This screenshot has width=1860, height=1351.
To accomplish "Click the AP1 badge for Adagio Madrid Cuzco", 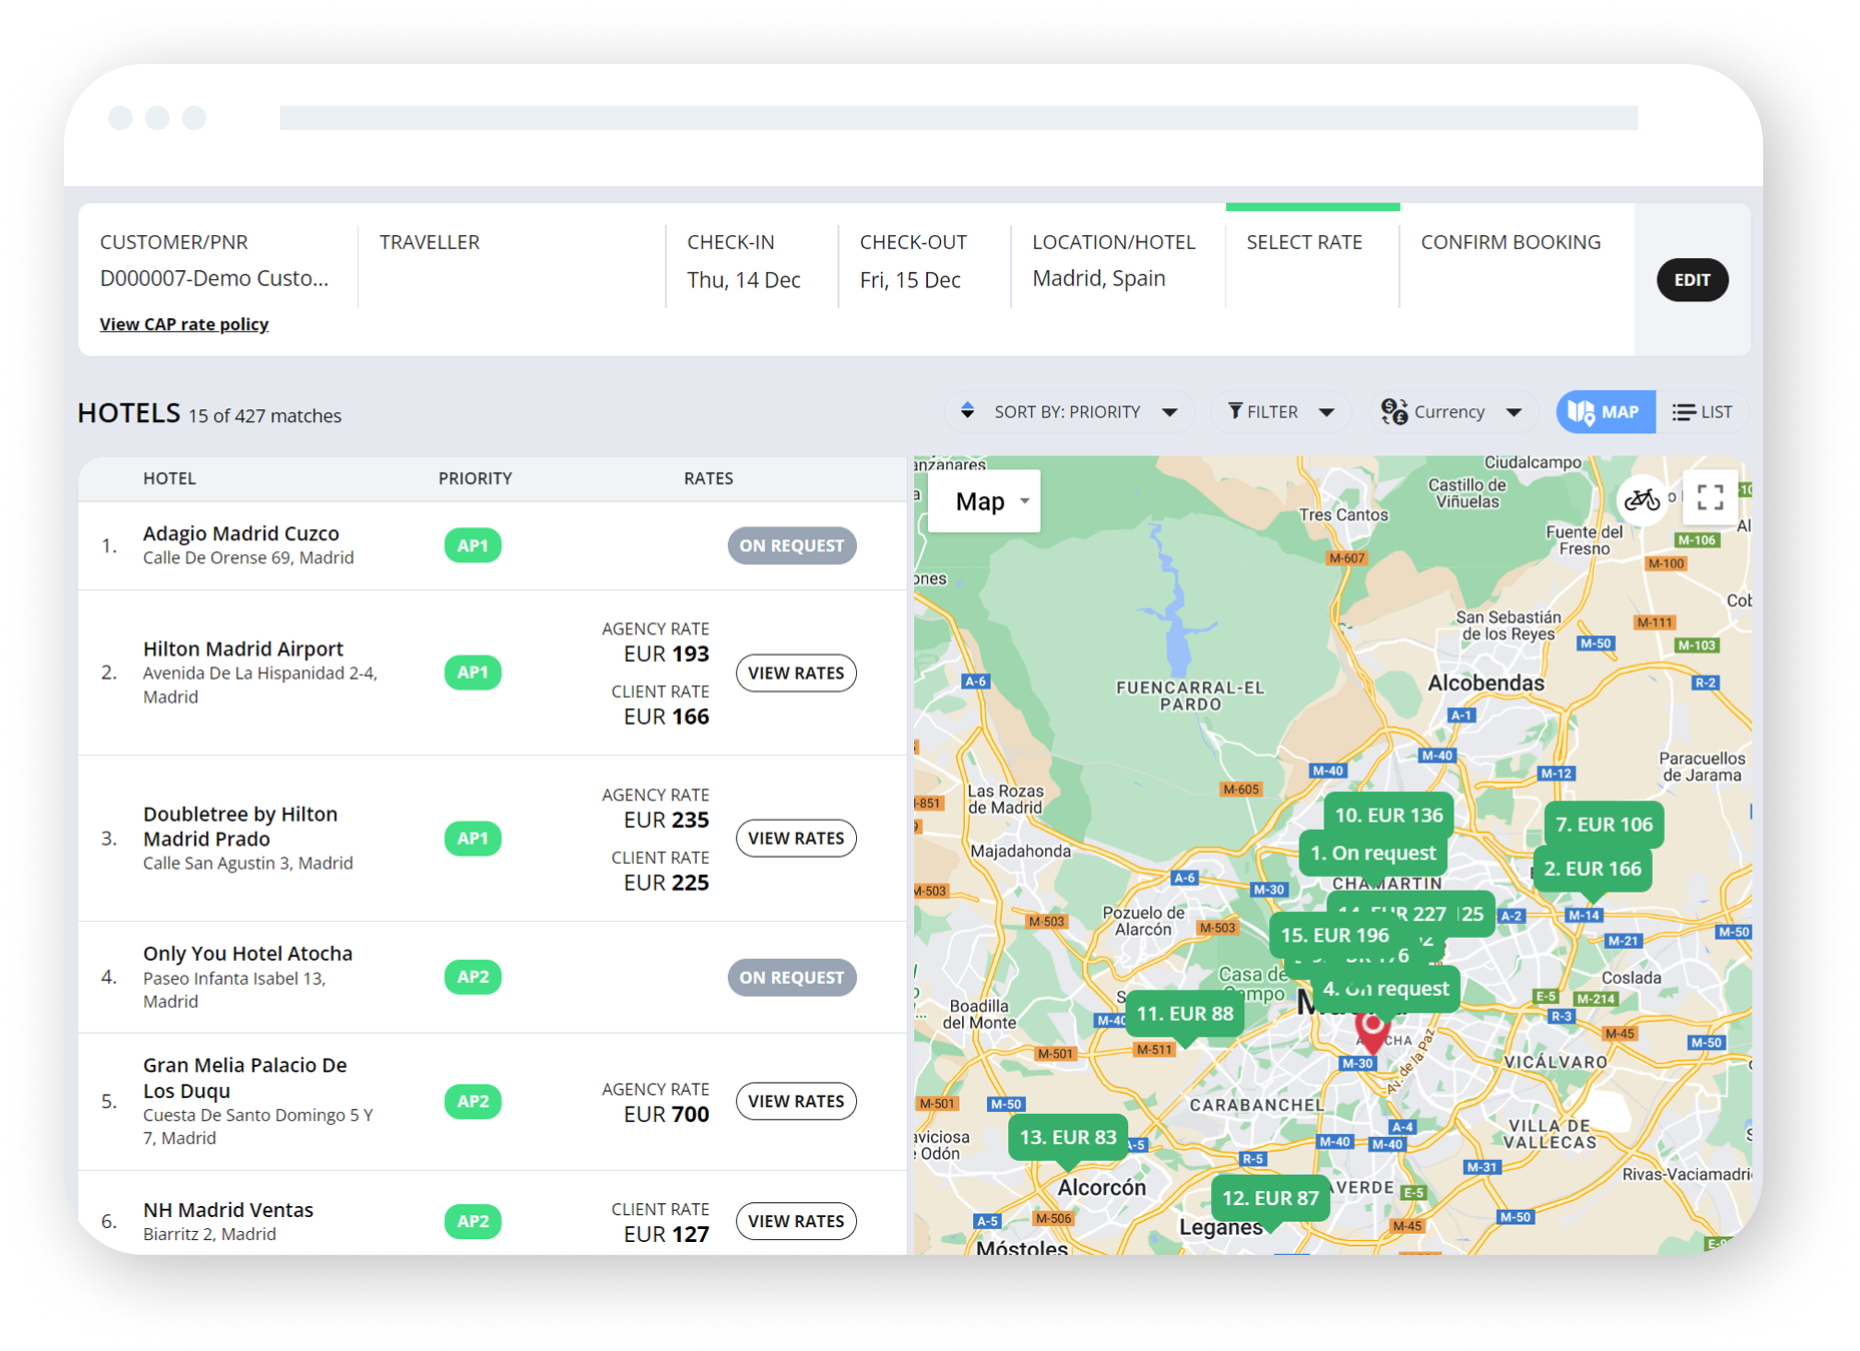I will pyautogui.click(x=473, y=545).
